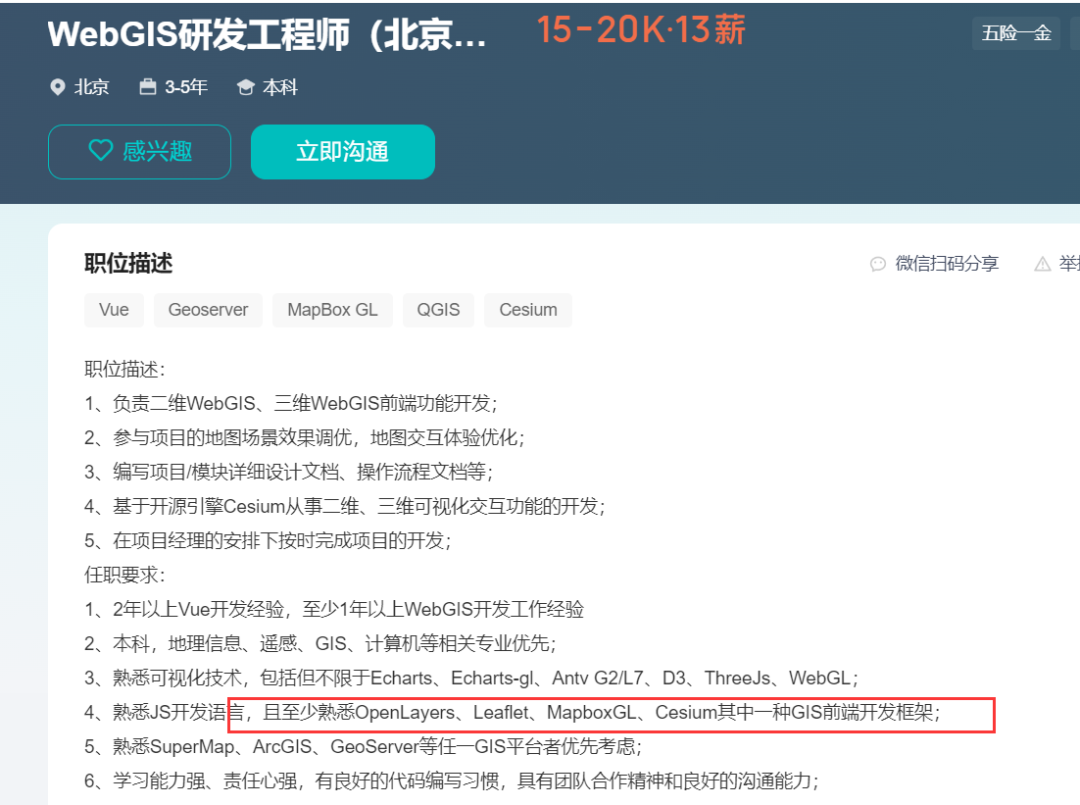Click the 感兴趣 heart button

point(139,151)
